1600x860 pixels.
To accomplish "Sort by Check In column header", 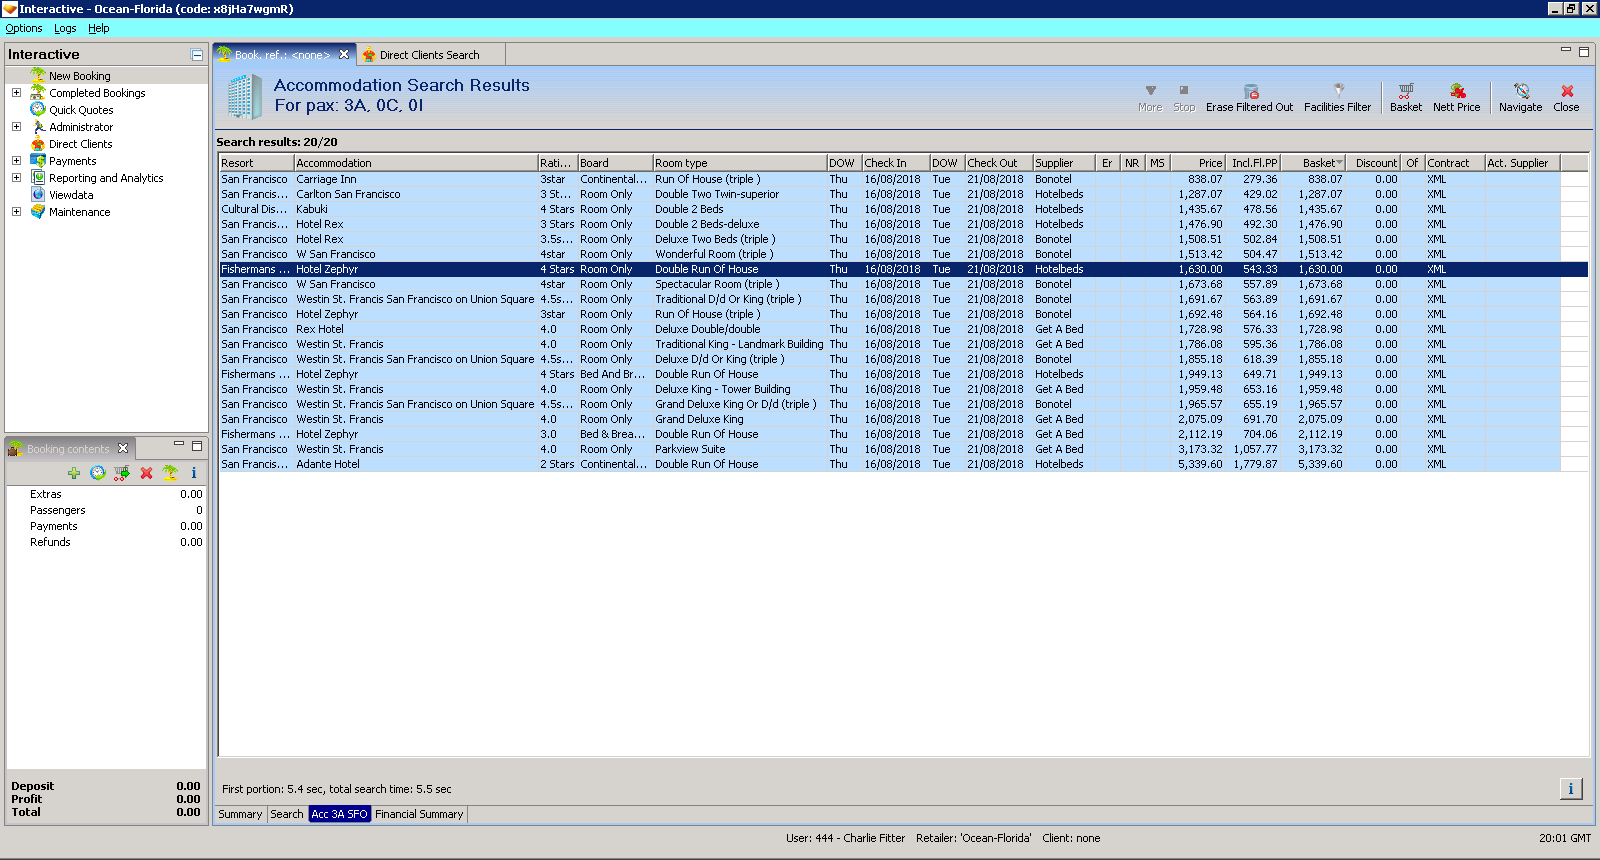I will (x=896, y=163).
